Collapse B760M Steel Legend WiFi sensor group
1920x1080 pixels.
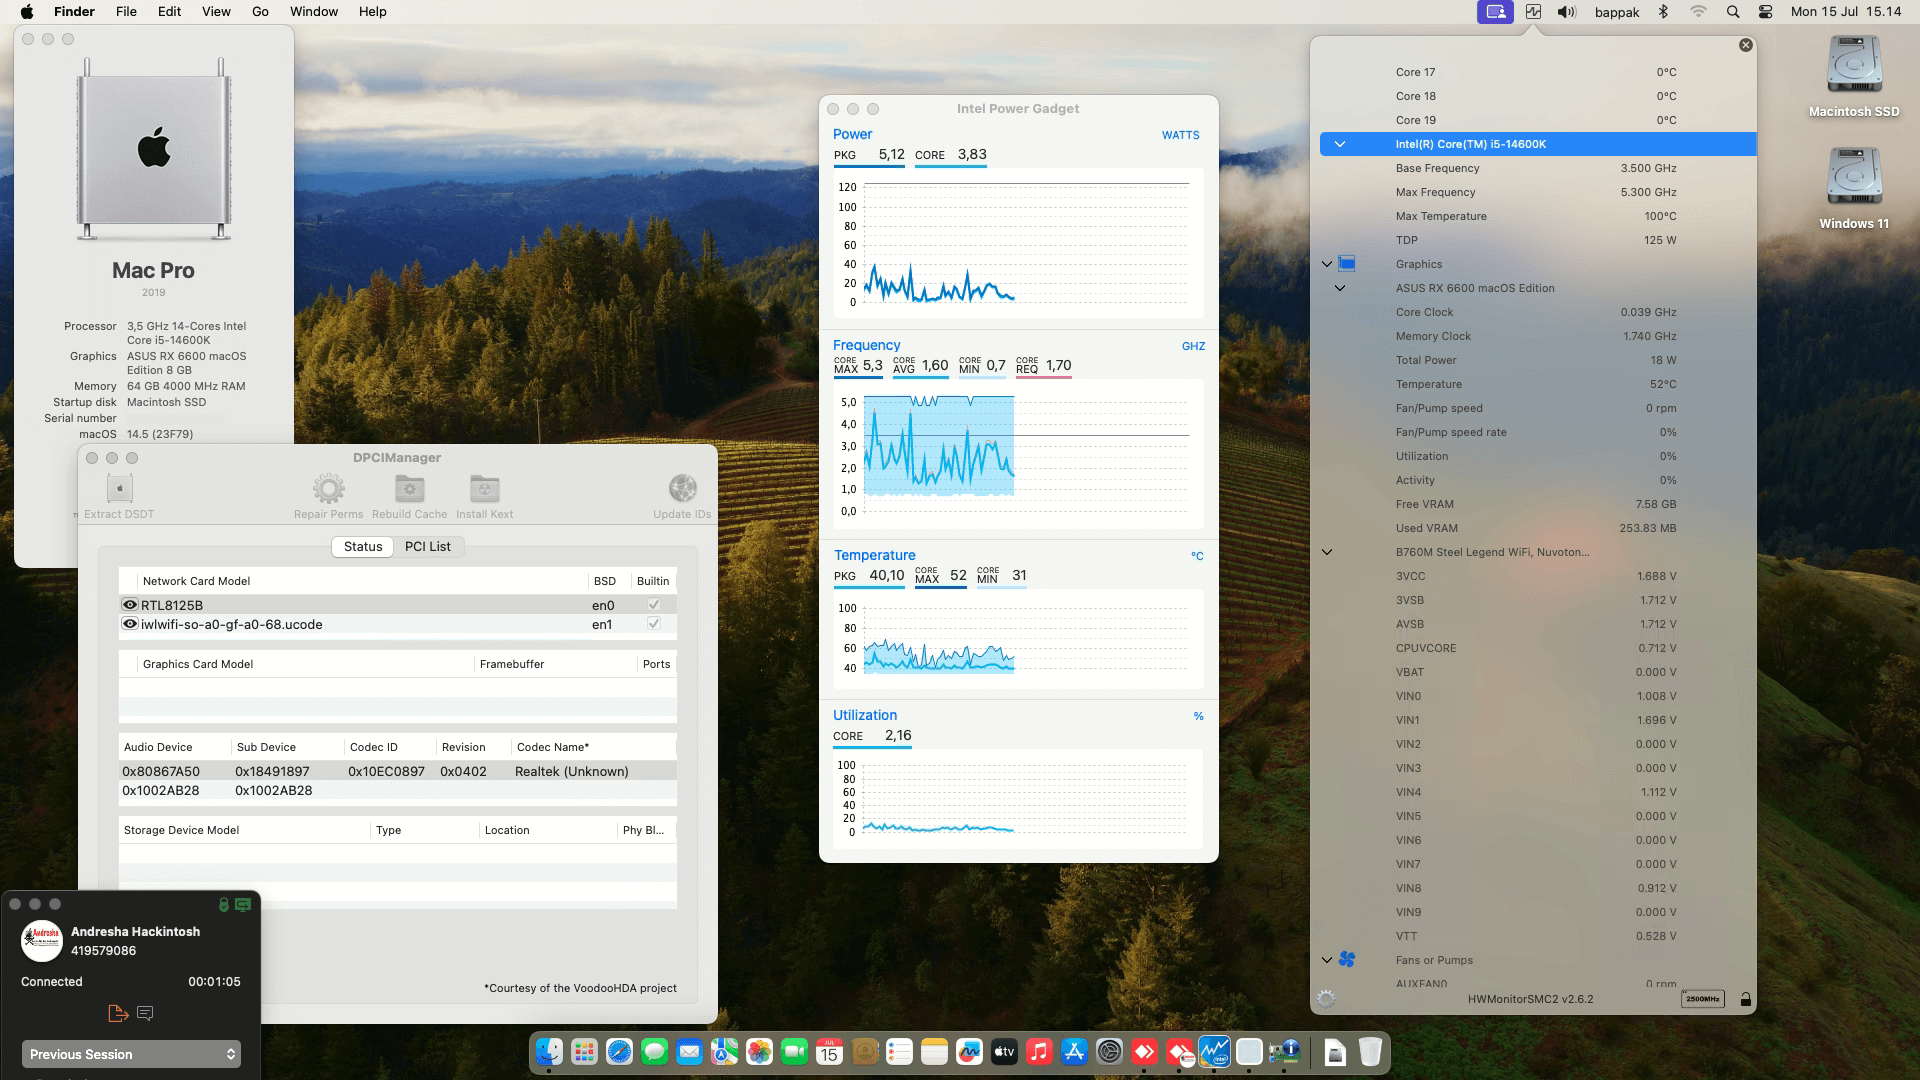click(1327, 552)
